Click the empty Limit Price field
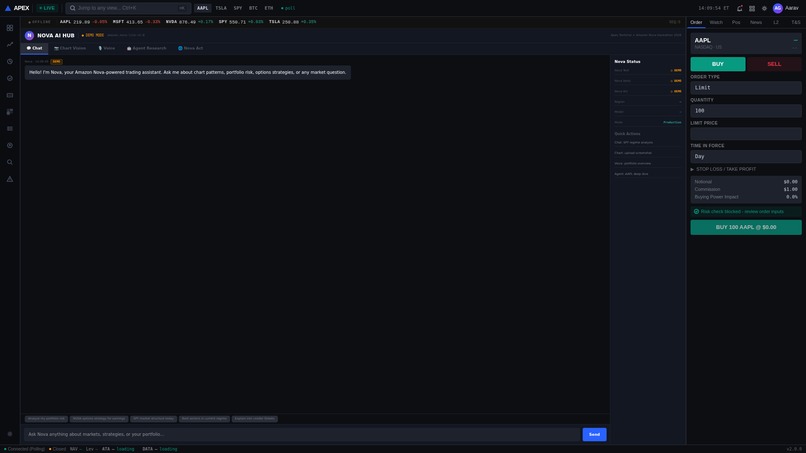Viewport: 806px width, 453px height. click(746, 134)
